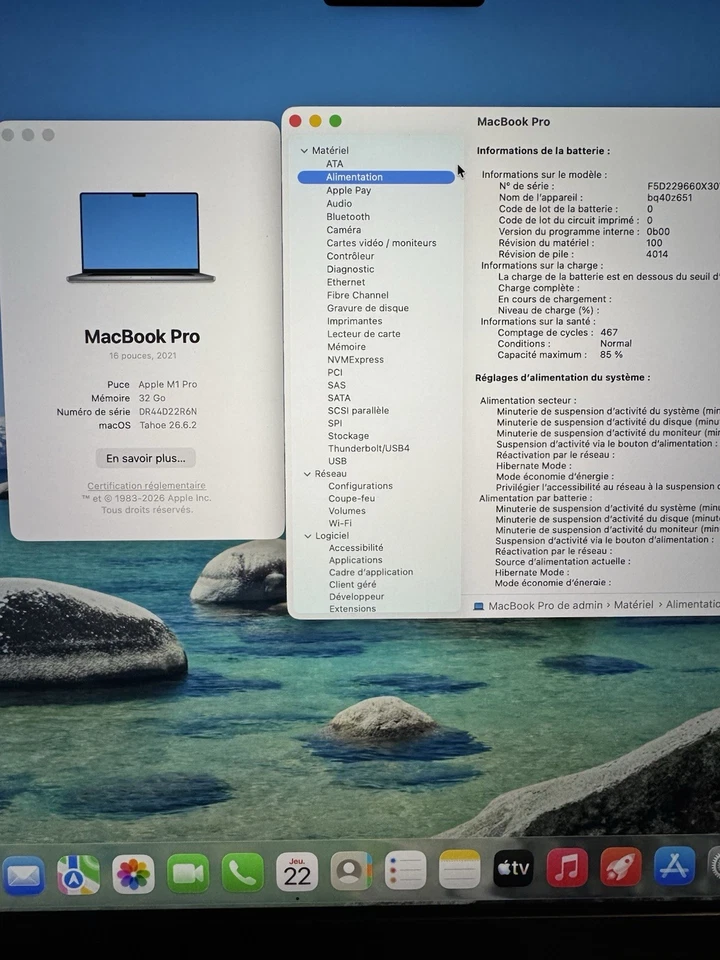Click the cycle count value 467
This screenshot has width=720, height=960.
[x=609, y=332]
